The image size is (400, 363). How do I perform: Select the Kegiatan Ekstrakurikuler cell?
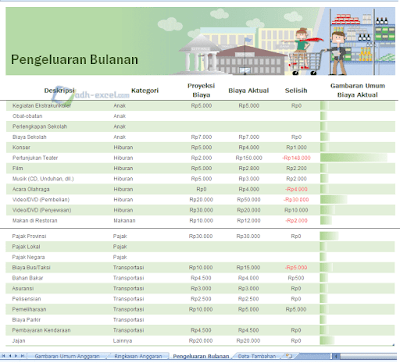pyautogui.click(x=42, y=106)
